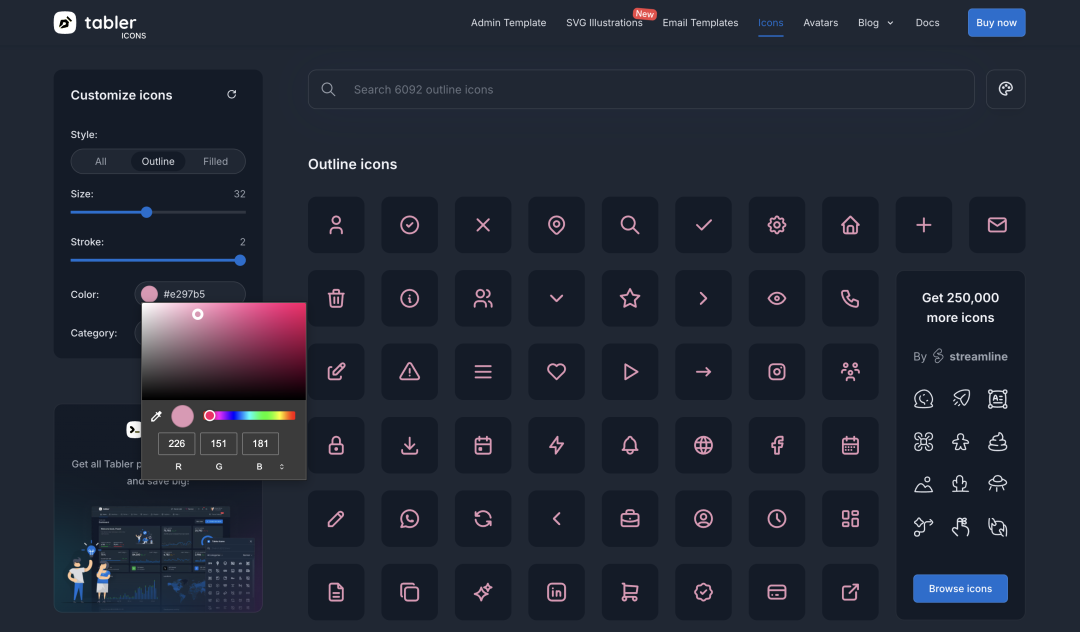Screen dimensions: 1080x632
Task: Click the Instagram brand icon tile
Action: (777, 372)
